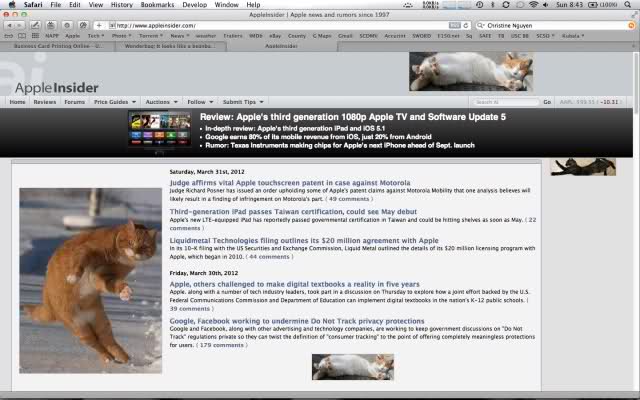
Task: Click the orange snapback icon in search field
Action: tap(631, 25)
